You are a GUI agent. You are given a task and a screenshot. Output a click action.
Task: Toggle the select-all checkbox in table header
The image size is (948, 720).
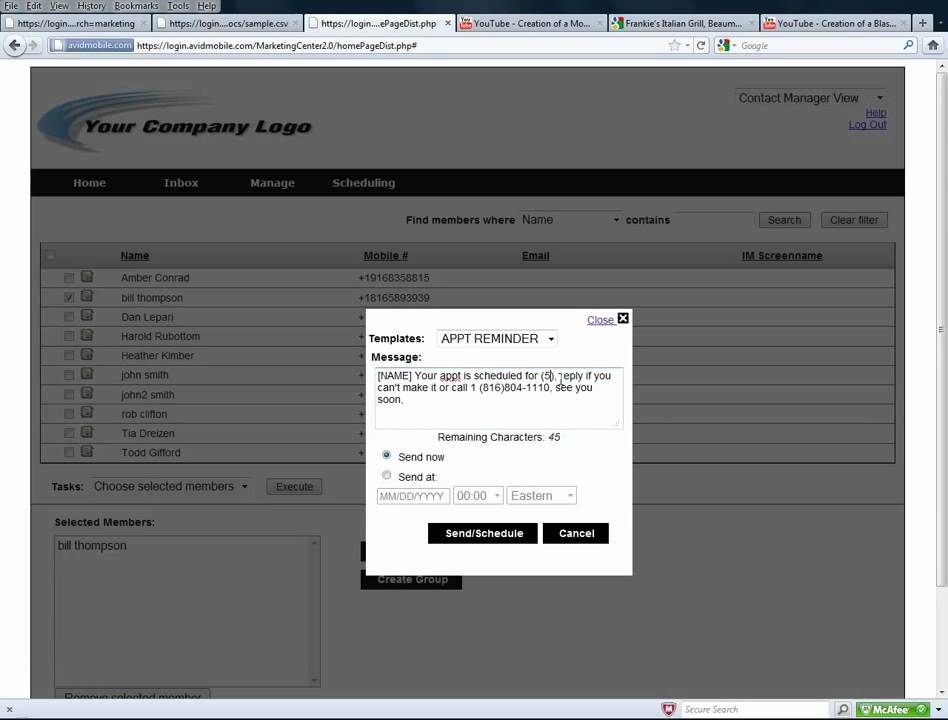tap(50, 255)
